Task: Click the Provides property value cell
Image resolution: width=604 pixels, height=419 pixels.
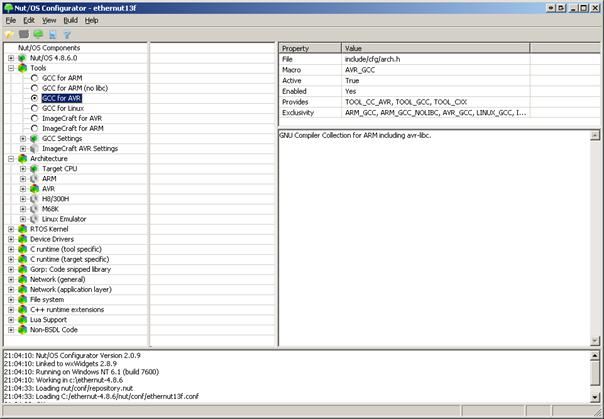Action: point(436,102)
